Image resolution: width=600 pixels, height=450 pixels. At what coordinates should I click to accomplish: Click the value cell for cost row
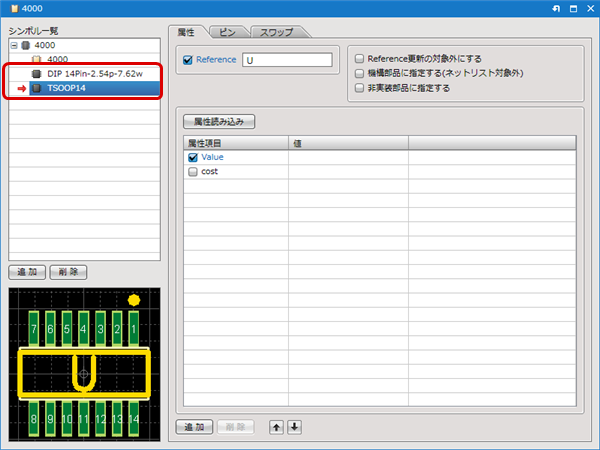click(x=348, y=172)
